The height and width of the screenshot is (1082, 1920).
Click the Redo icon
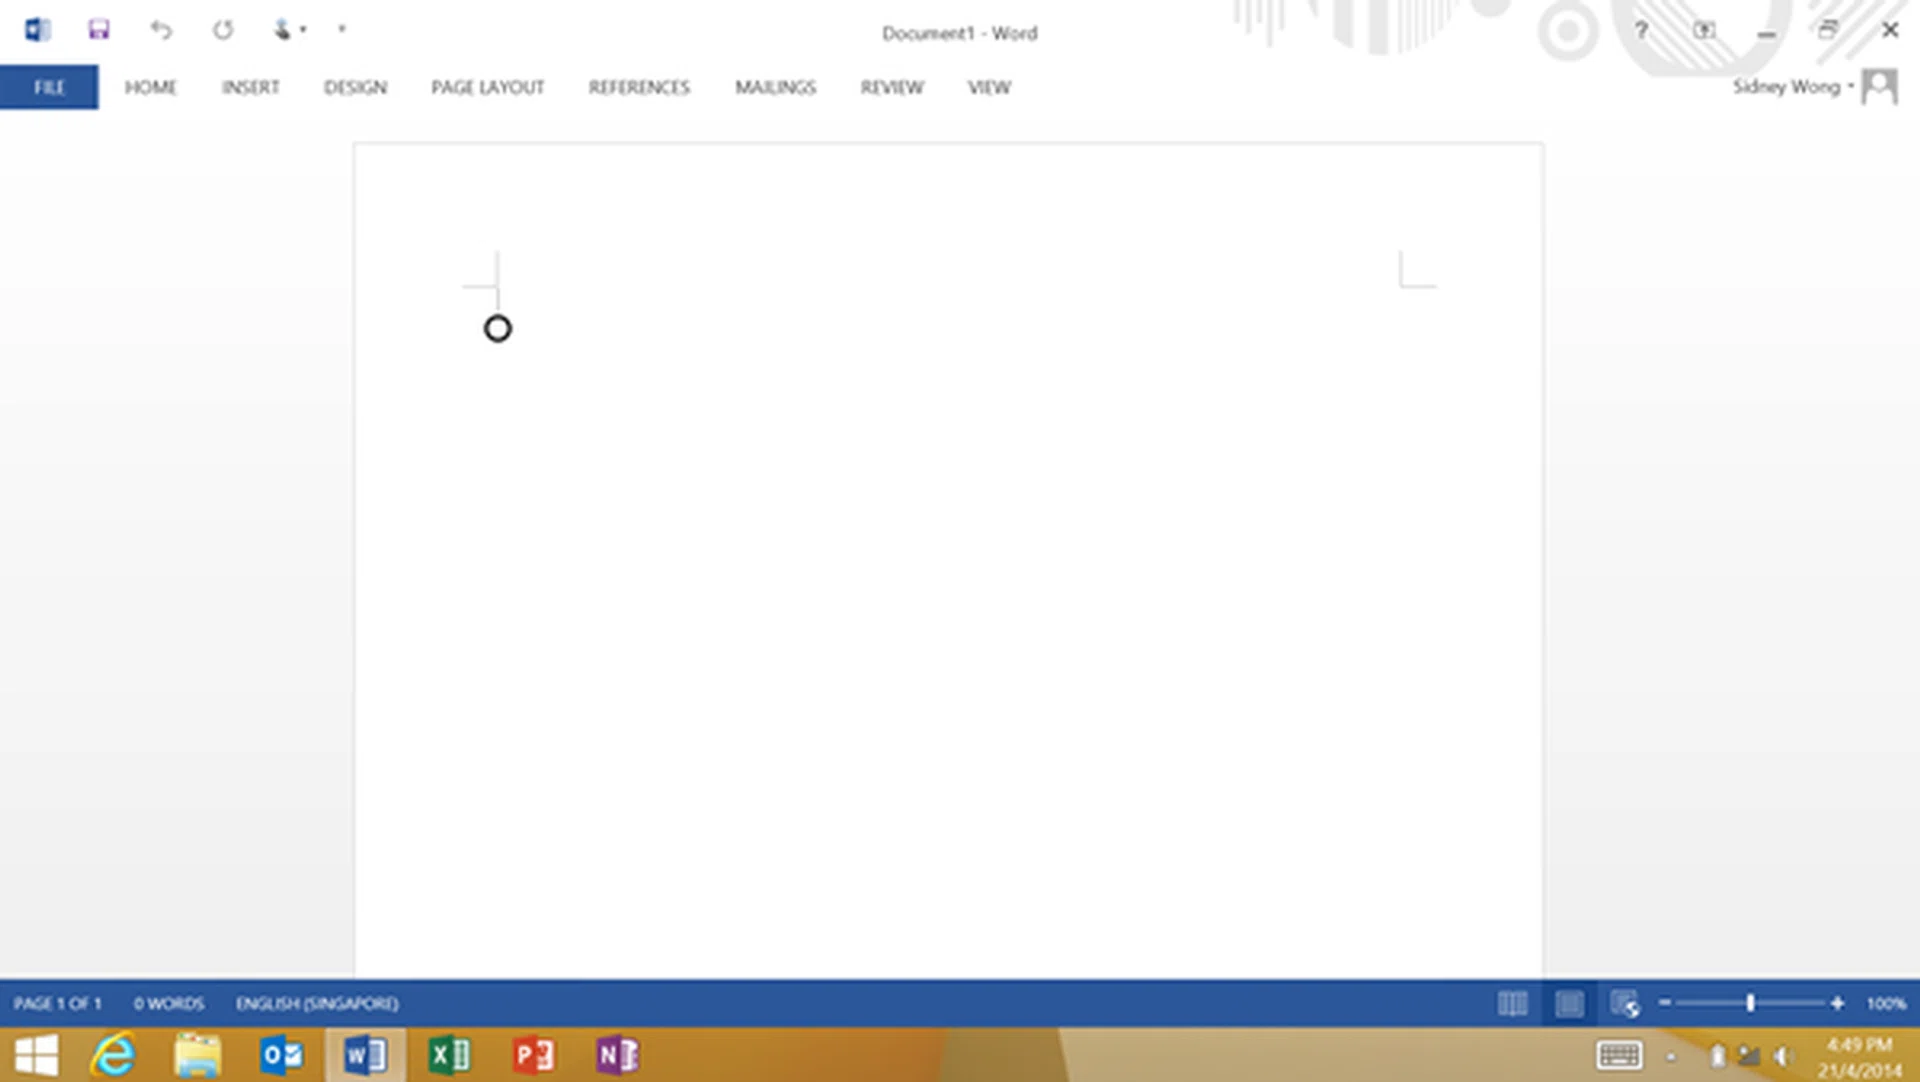(x=222, y=29)
